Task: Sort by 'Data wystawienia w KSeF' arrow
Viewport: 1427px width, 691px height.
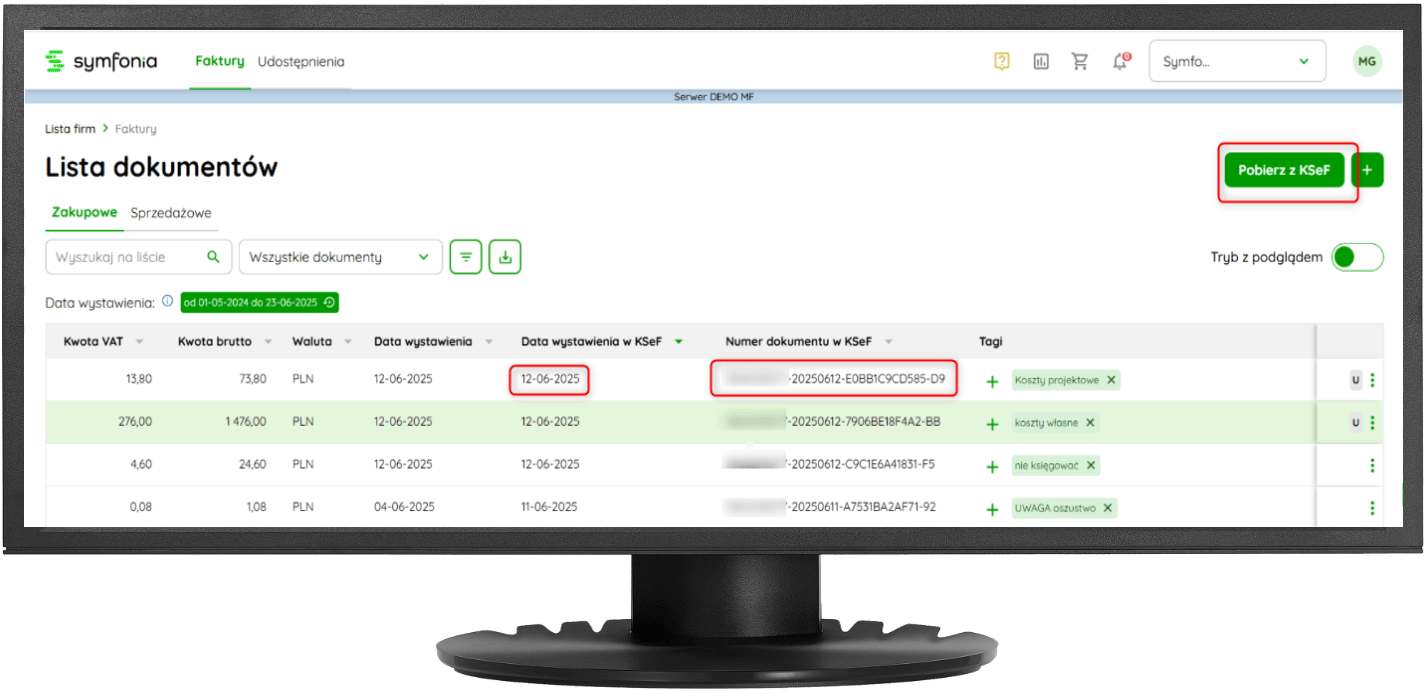Action: point(679,342)
